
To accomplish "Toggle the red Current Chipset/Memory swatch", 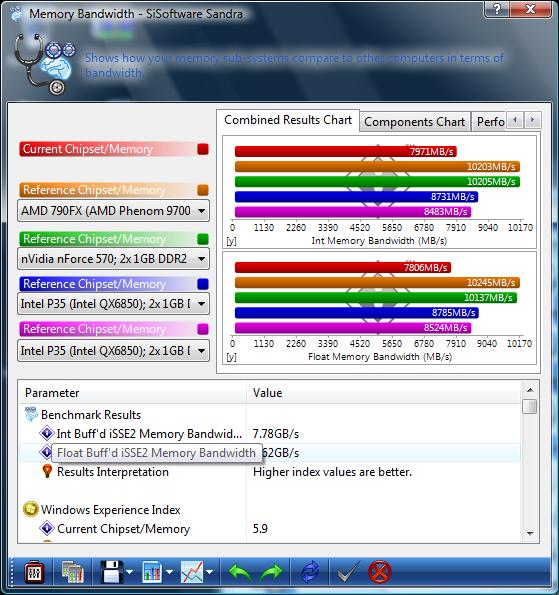I will coord(203,149).
